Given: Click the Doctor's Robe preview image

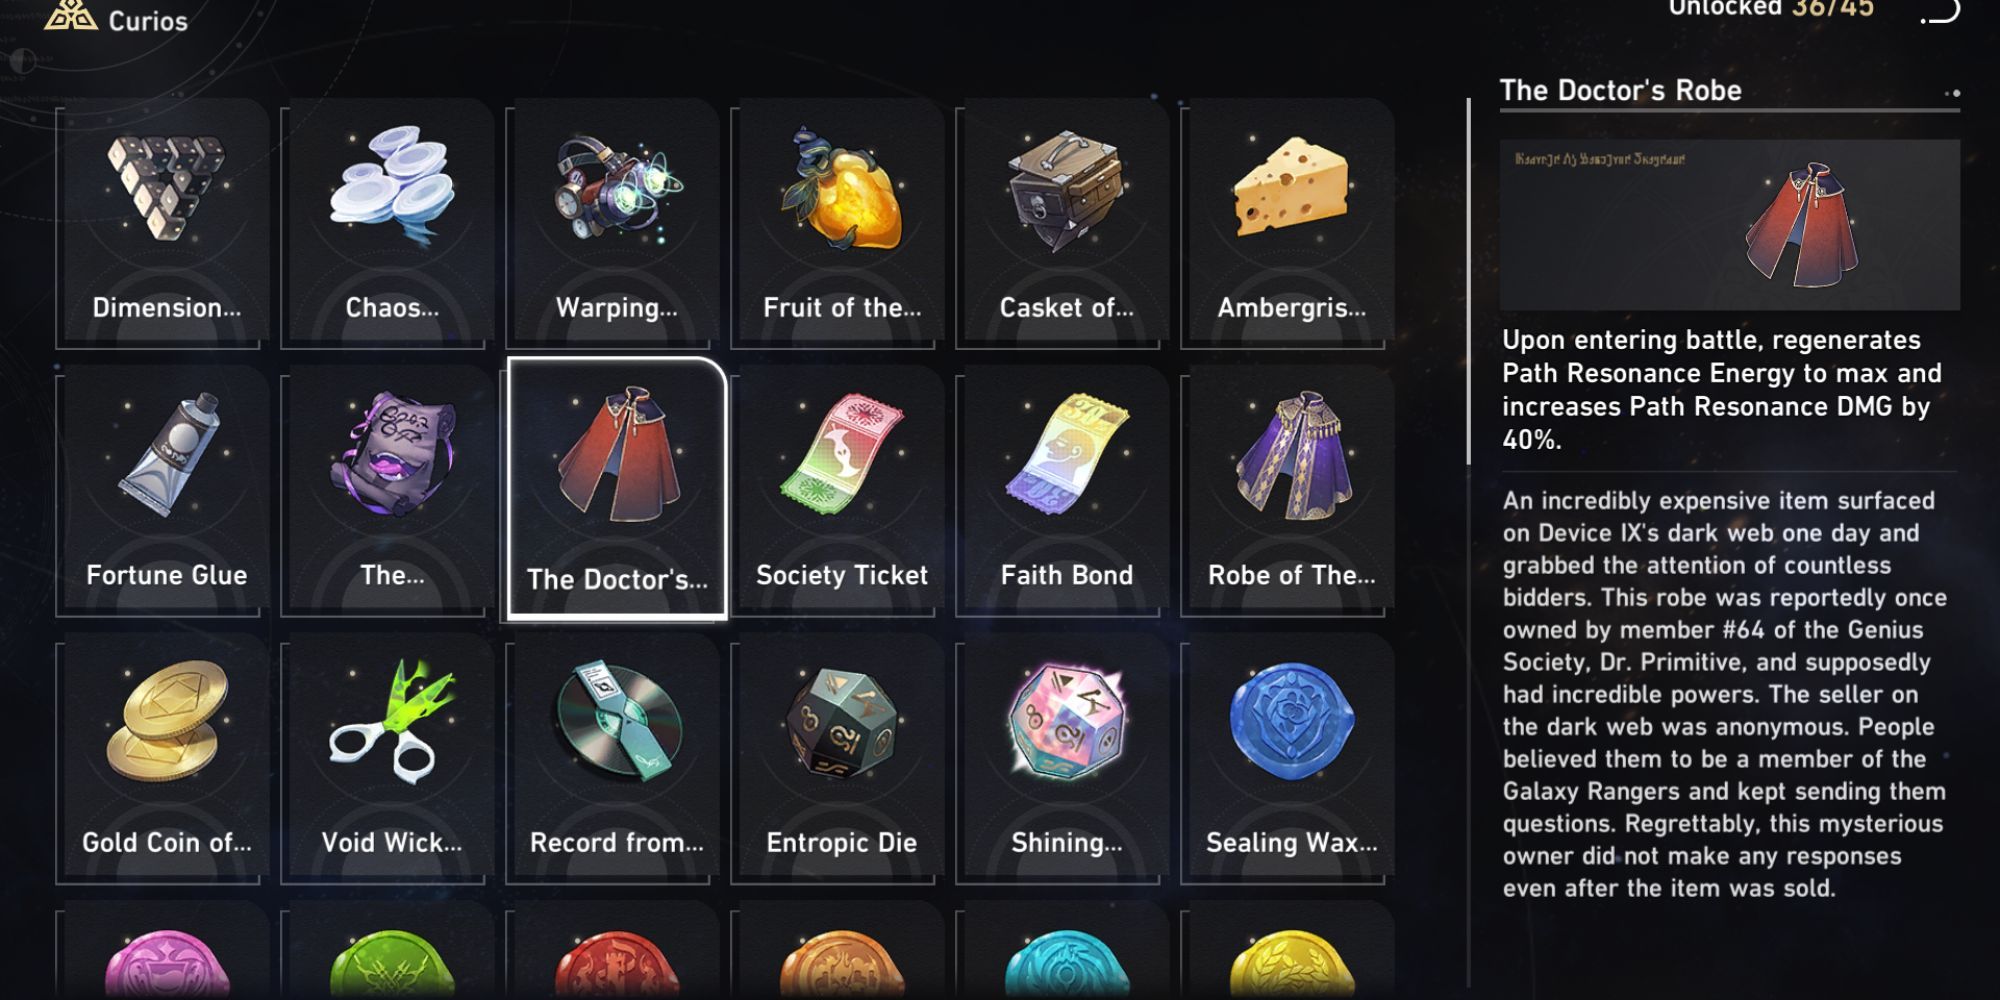Looking at the screenshot, I should point(1729,225).
